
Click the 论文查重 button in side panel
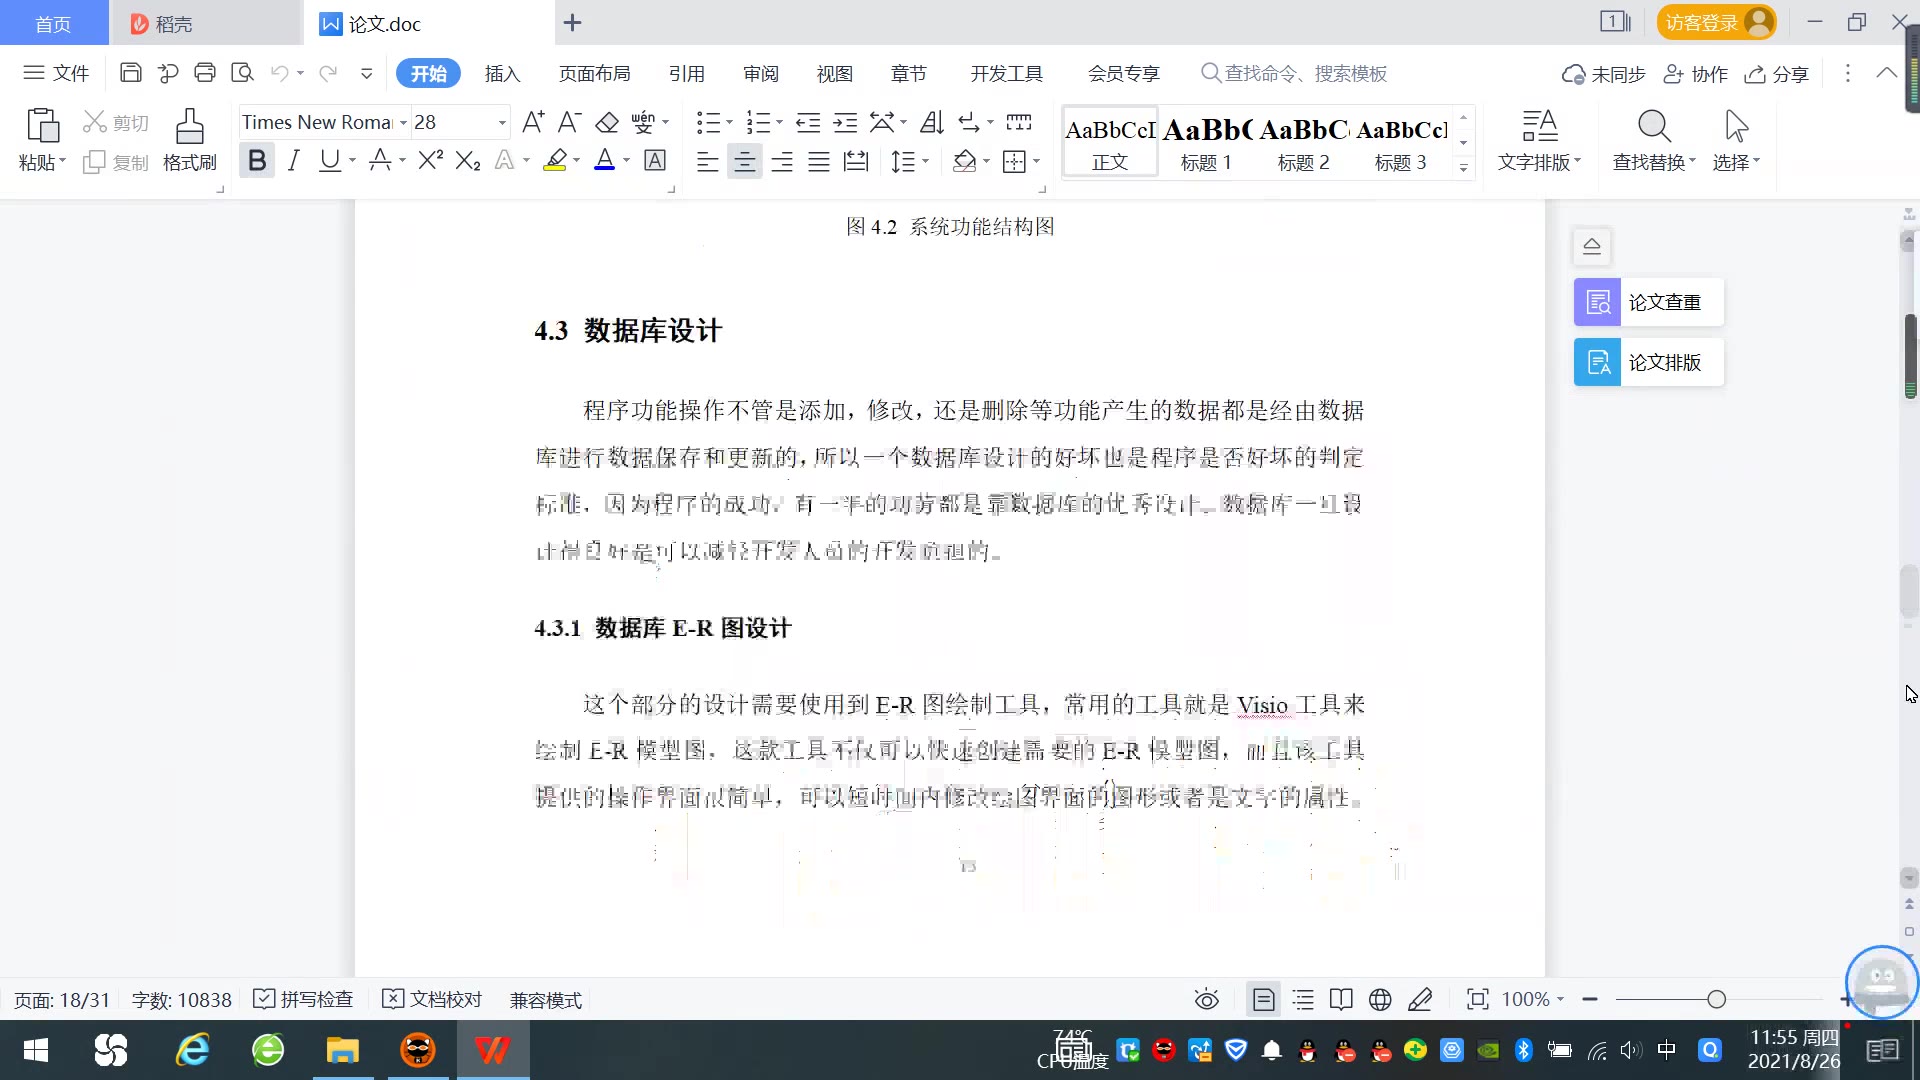[x=1648, y=302]
